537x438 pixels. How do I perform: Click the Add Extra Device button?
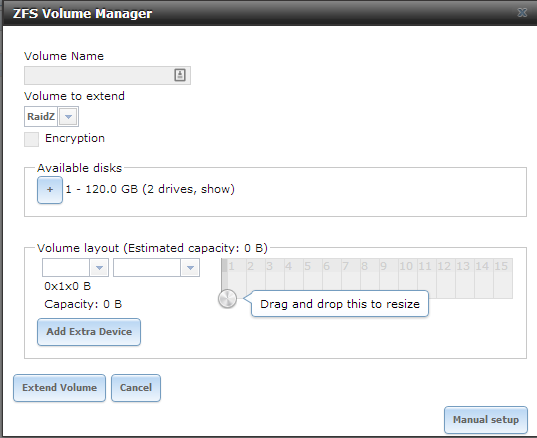(x=89, y=332)
